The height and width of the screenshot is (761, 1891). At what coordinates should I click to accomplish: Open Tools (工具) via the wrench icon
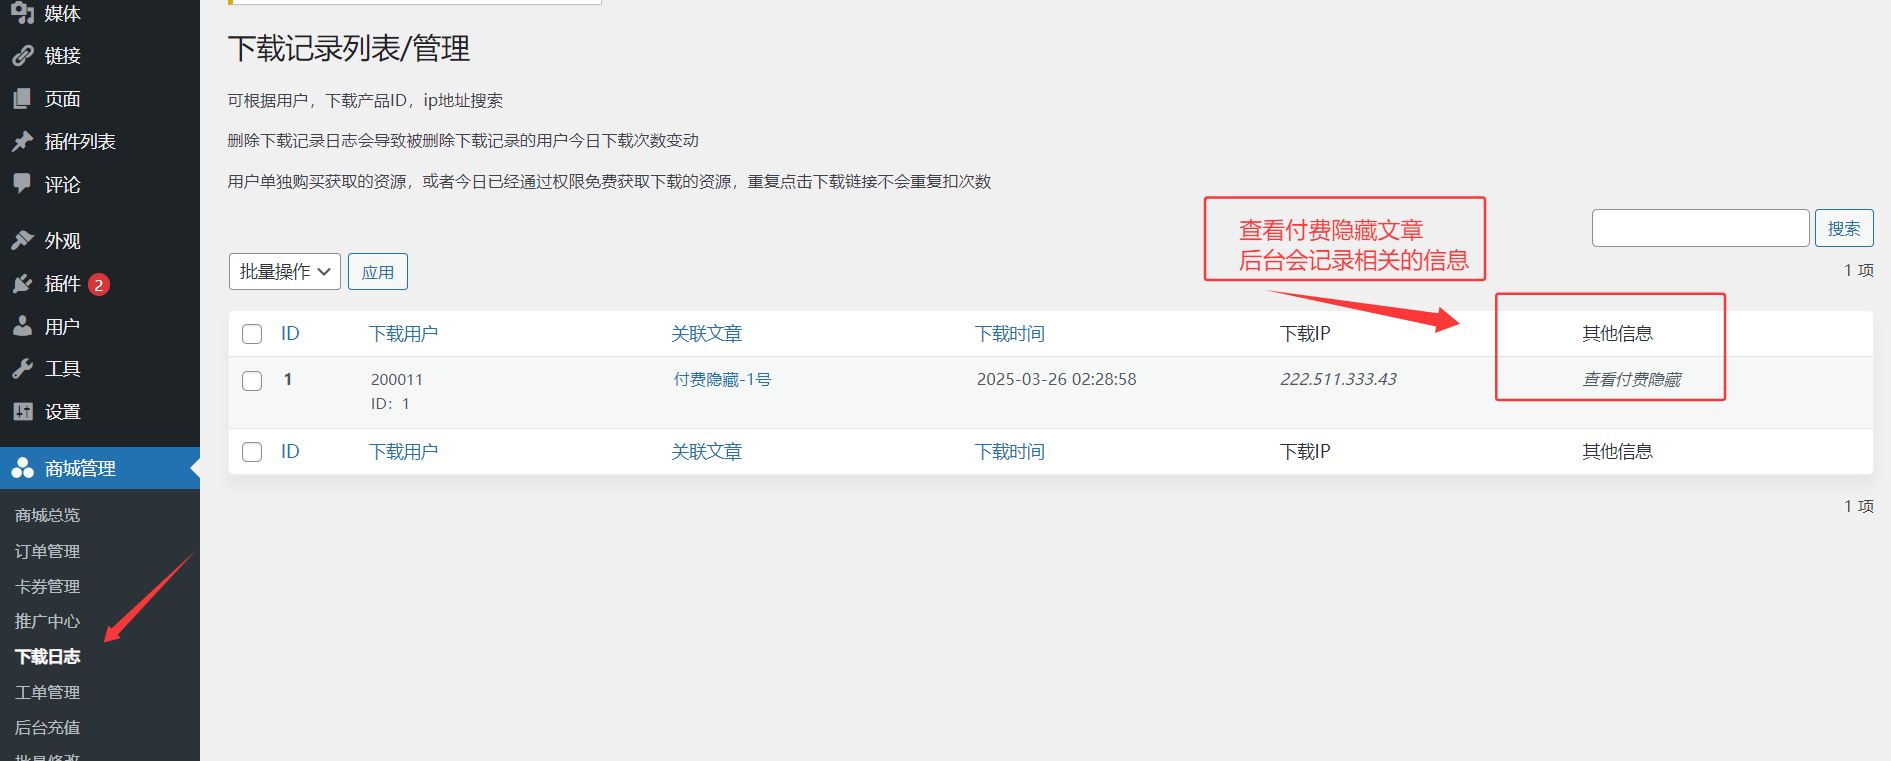22,369
